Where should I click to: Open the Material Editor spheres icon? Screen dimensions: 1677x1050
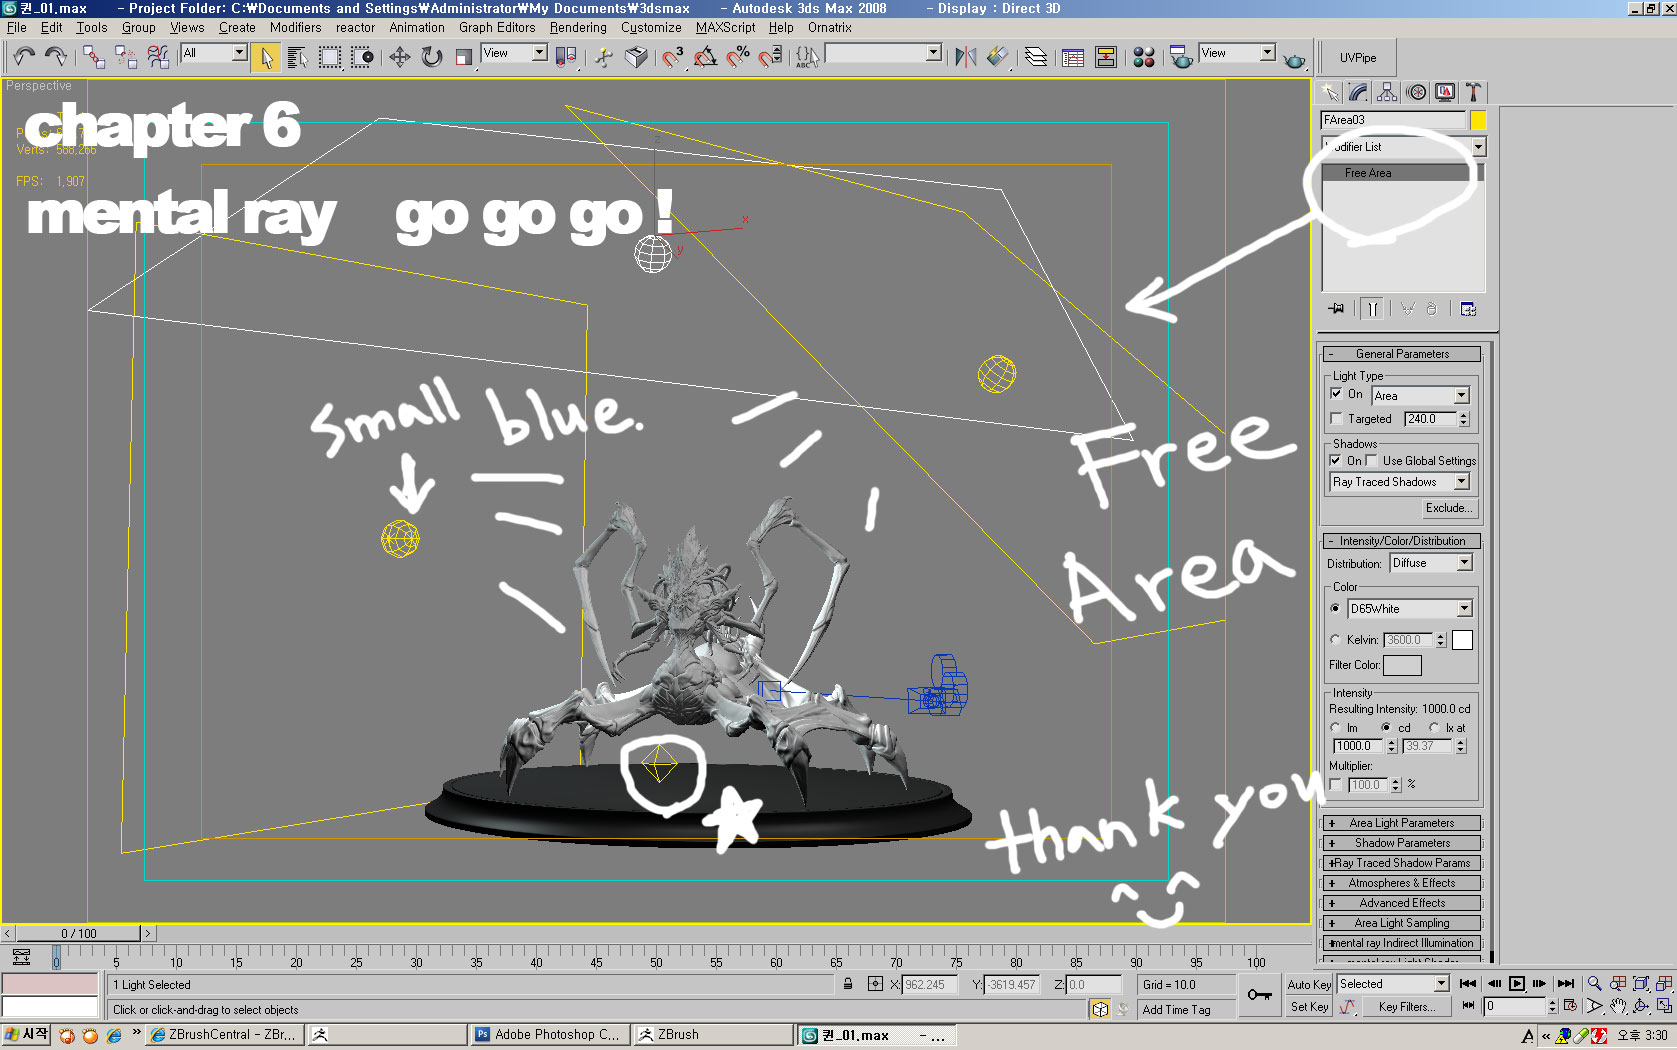pos(1144,57)
